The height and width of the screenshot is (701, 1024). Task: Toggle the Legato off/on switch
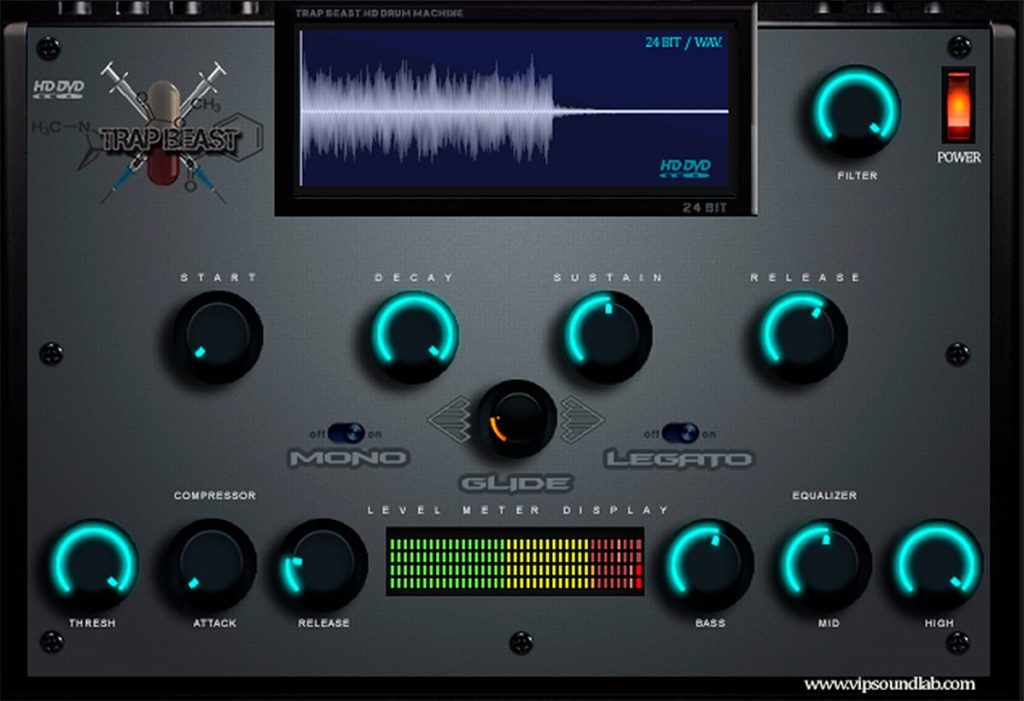click(680, 433)
